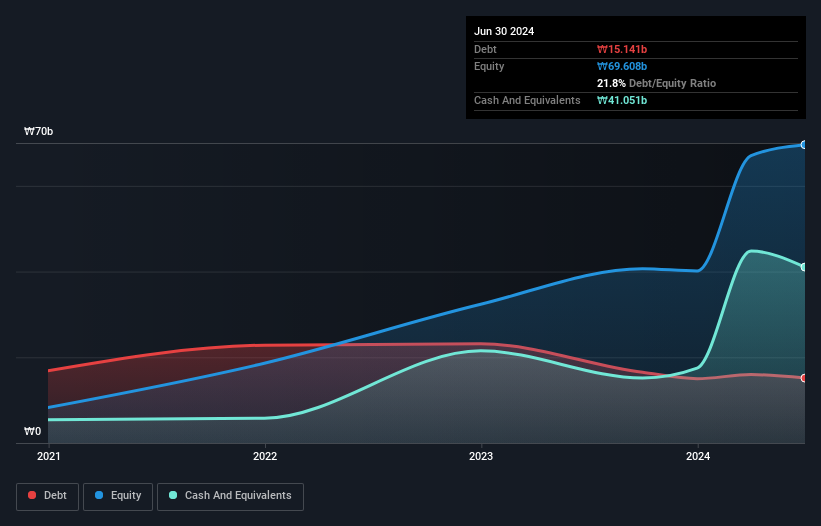The image size is (821, 526).
Task: Click the blue Equity legend dot
Action: click(99, 495)
